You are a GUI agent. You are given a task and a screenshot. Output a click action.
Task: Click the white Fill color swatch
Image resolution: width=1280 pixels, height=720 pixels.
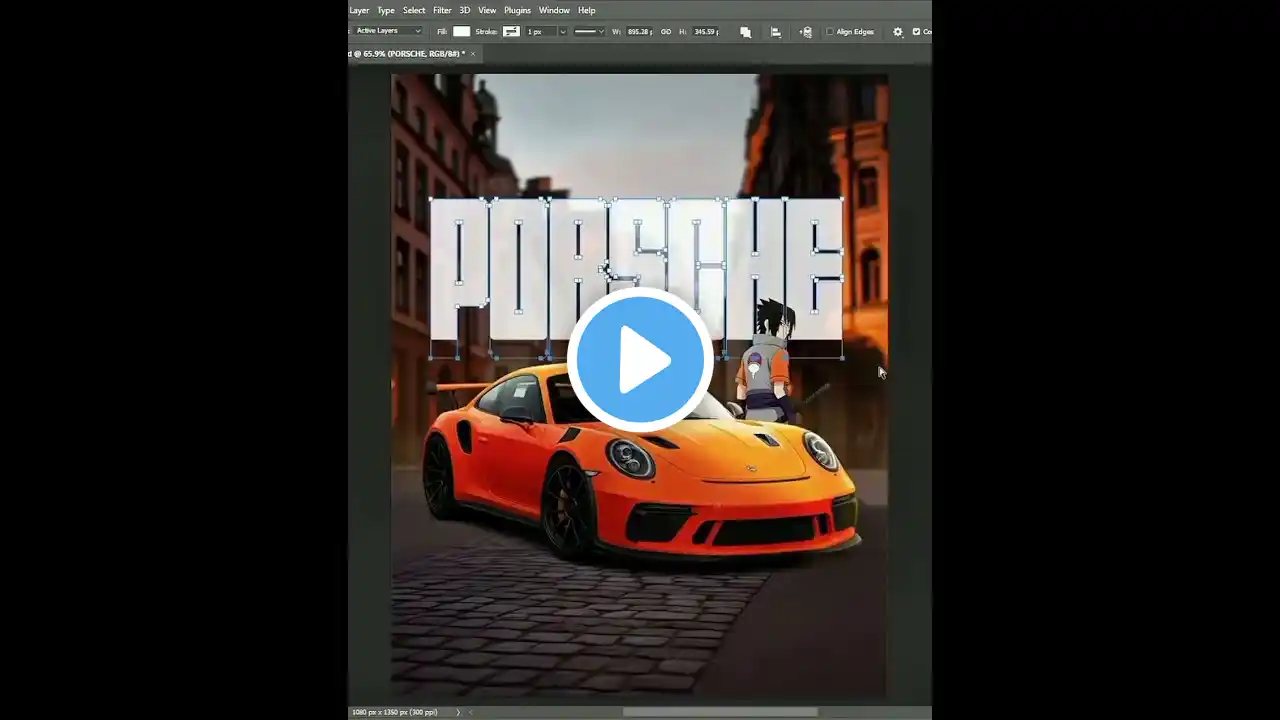[x=461, y=32]
